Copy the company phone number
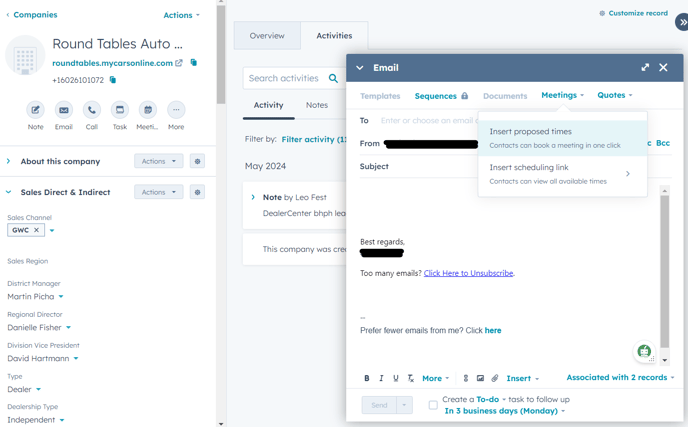This screenshot has width=688, height=427. [x=113, y=80]
